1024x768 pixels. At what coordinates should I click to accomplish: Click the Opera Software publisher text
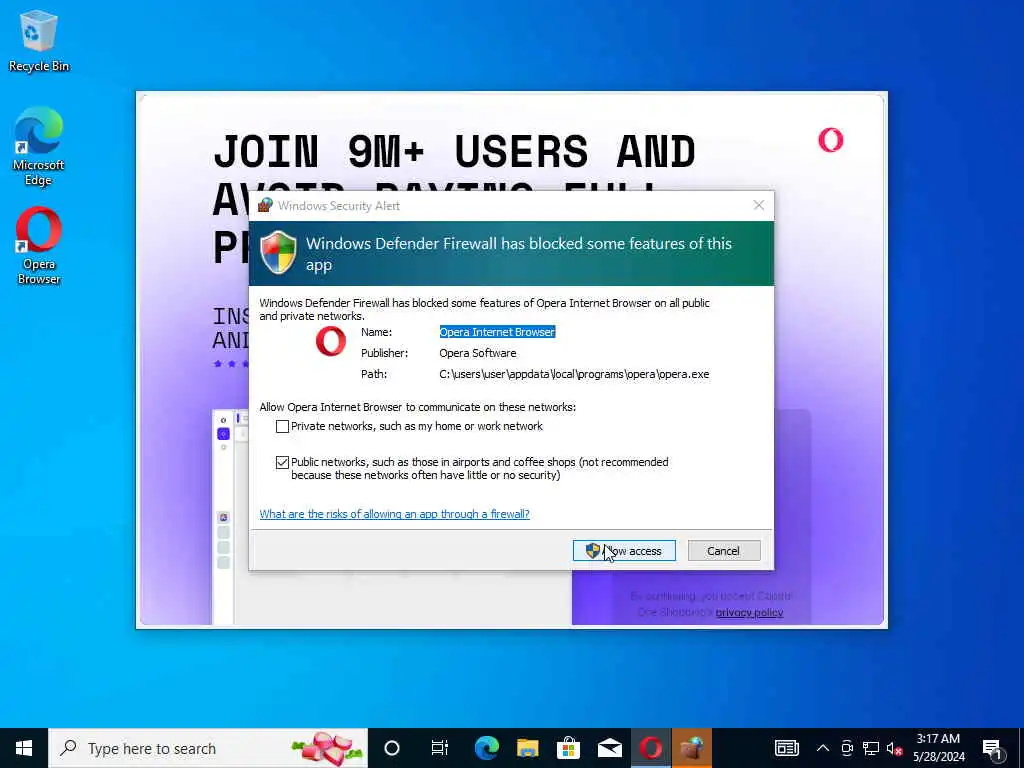pos(477,353)
